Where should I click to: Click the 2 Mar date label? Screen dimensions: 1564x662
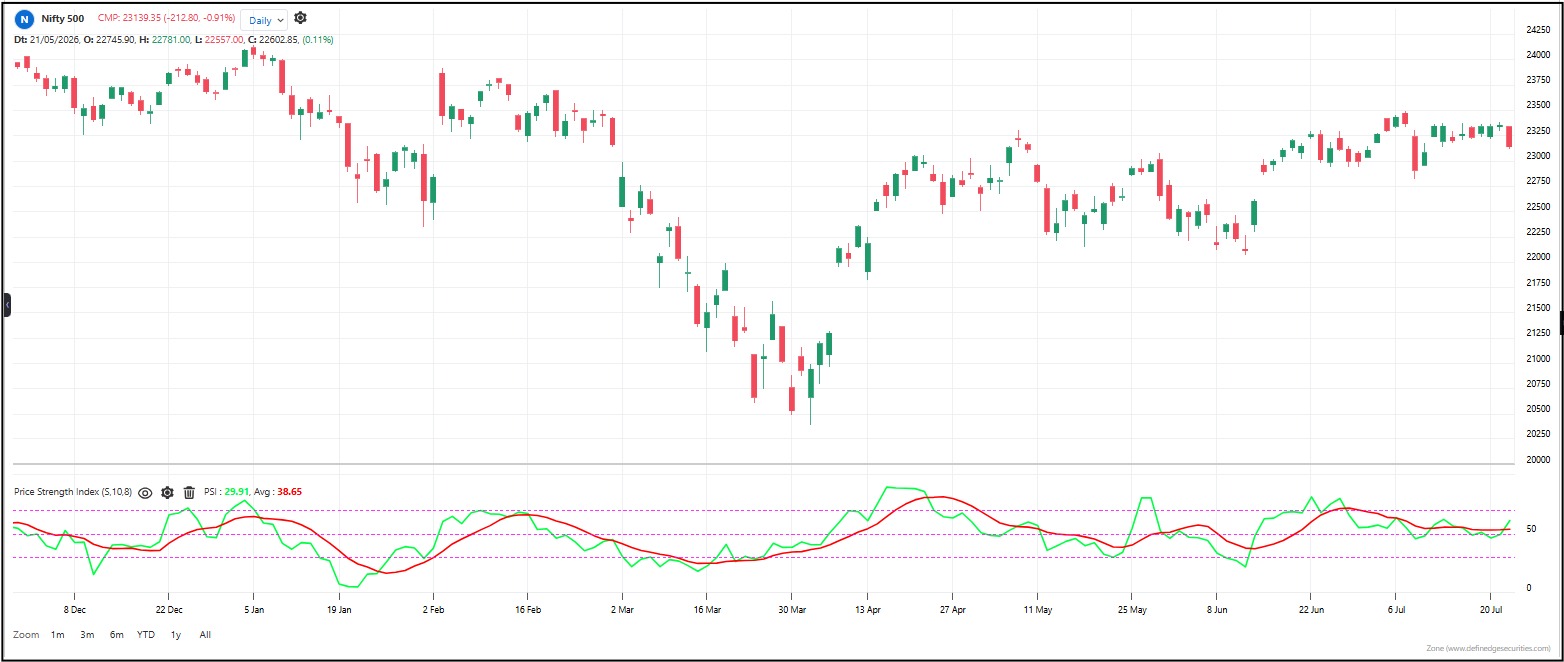click(x=621, y=608)
